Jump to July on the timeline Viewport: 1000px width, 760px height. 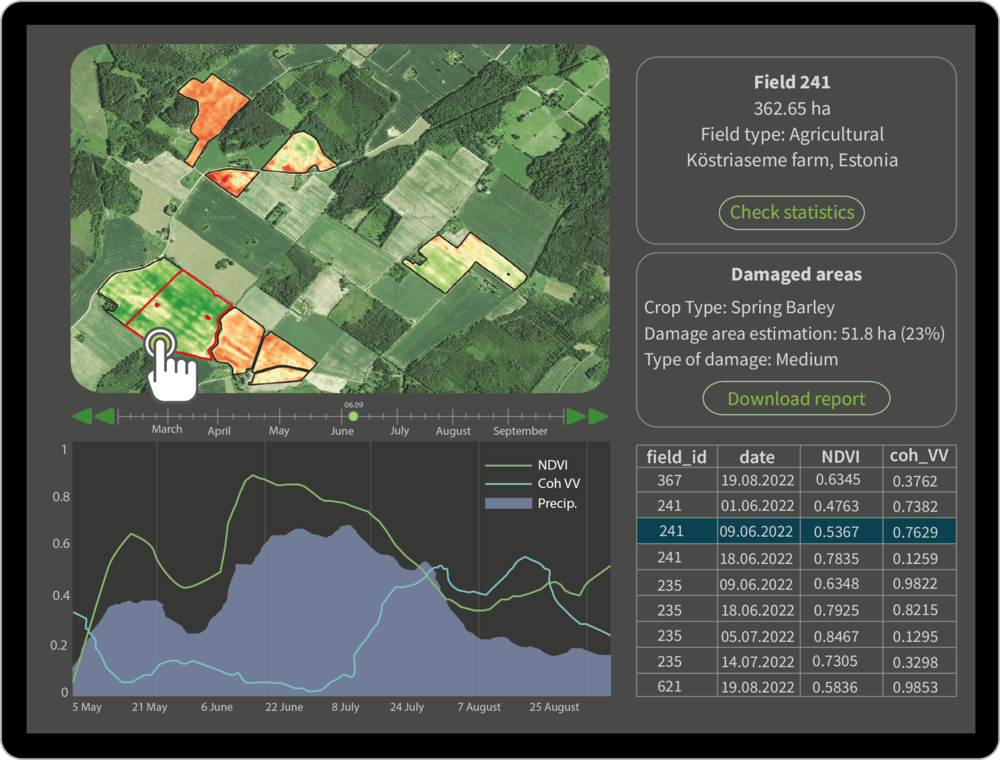(x=399, y=430)
